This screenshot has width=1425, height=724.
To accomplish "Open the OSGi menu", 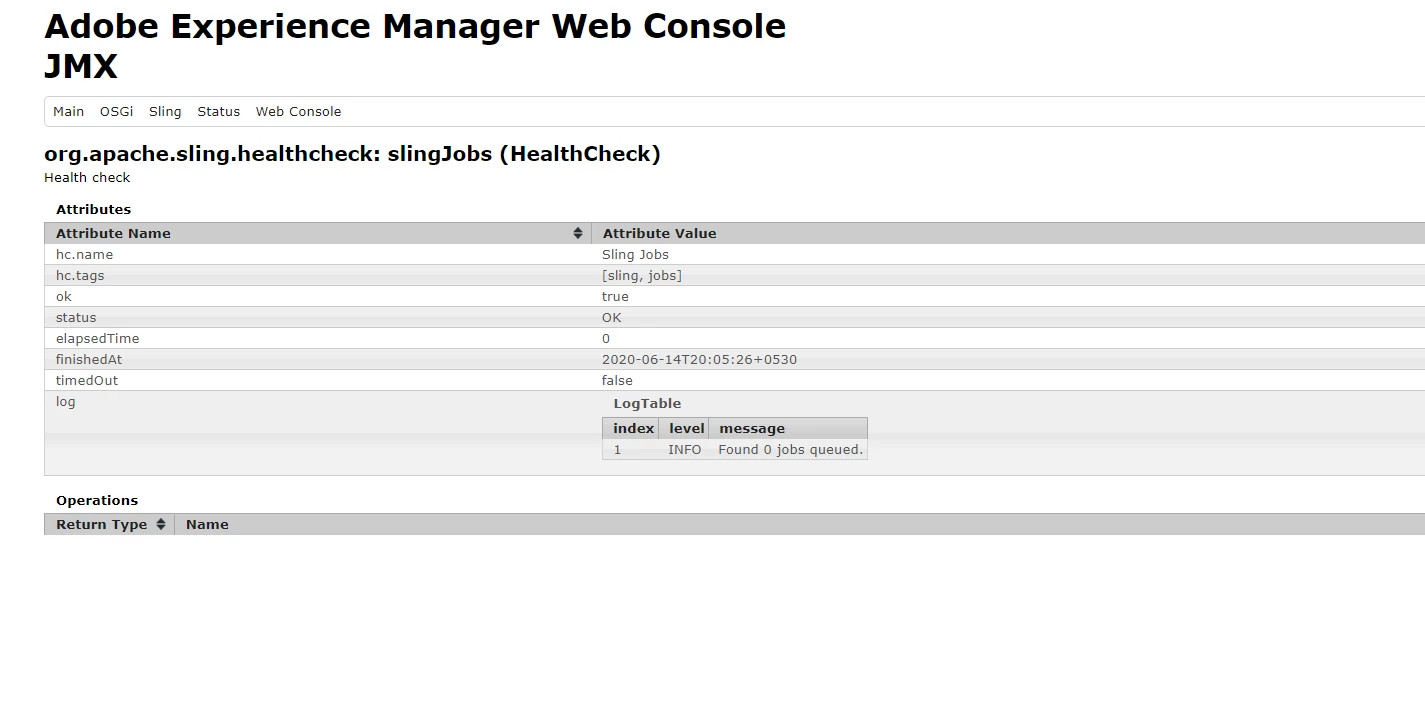I will coord(116,112).
